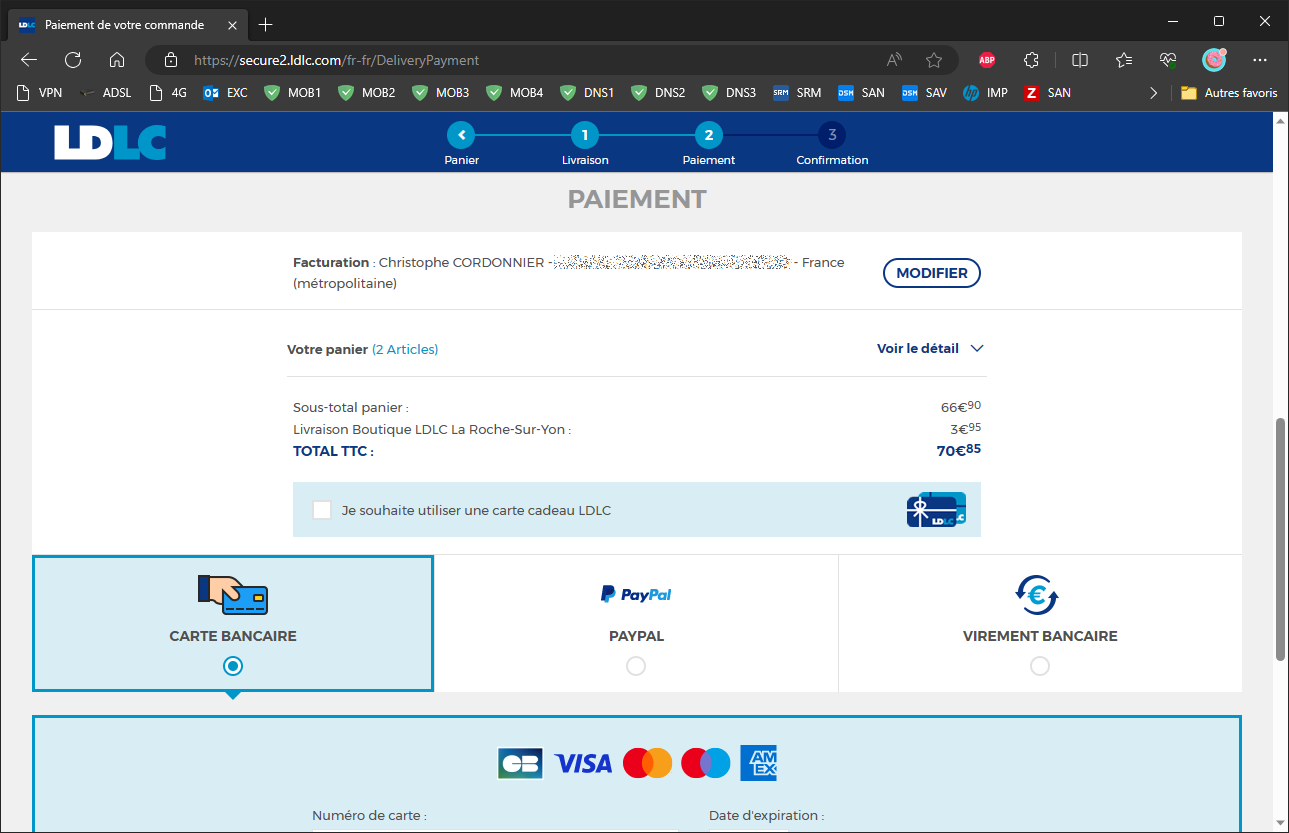
Task: Open EXC bookmark
Action: point(226,93)
